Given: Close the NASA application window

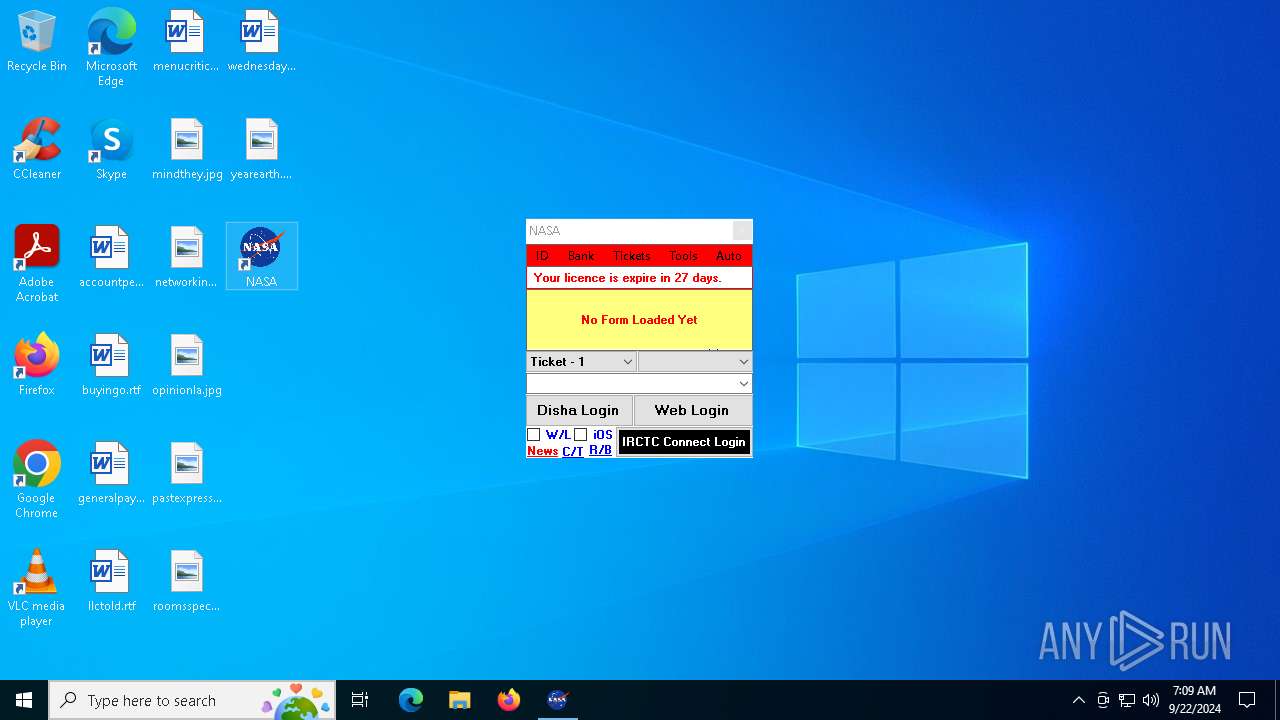Looking at the screenshot, I should click(x=742, y=231).
